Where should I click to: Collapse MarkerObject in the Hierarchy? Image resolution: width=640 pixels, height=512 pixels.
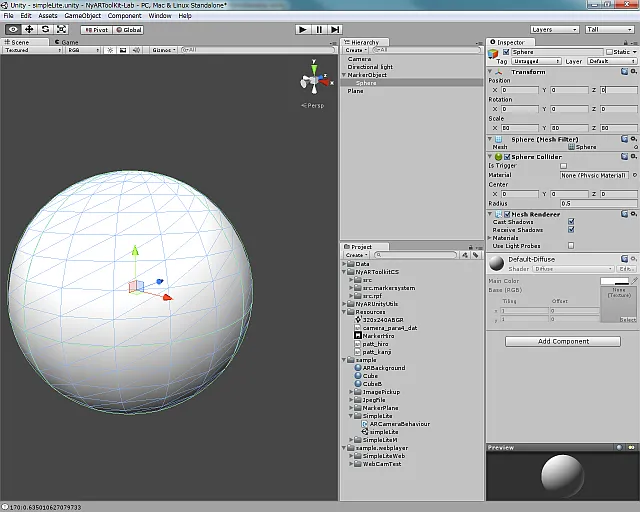click(x=344, y=75)
